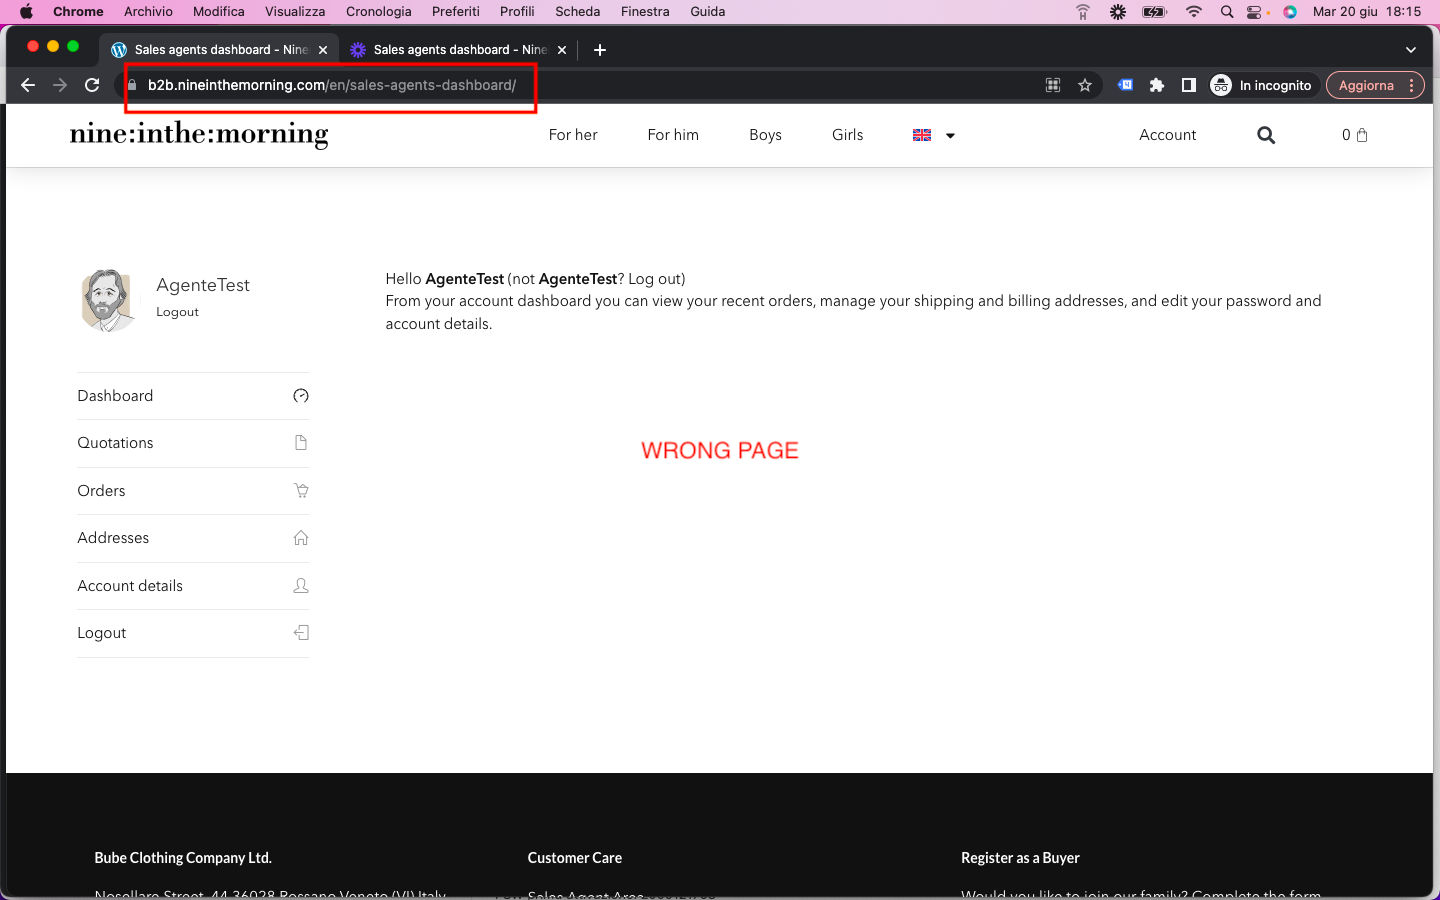Bookmark this page with the star

click(1085, 85)
